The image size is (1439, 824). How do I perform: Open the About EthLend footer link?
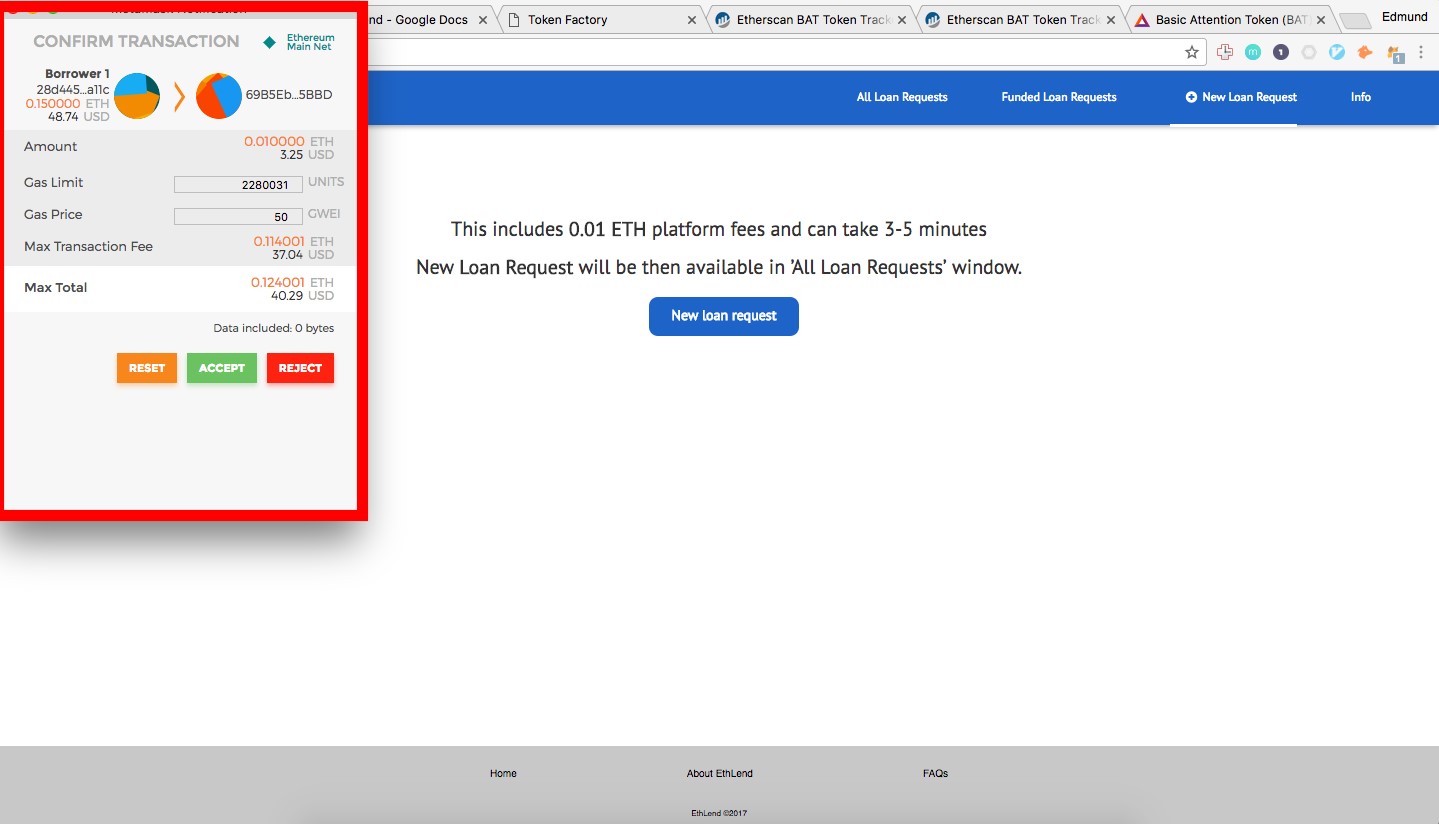coord(720,773)
